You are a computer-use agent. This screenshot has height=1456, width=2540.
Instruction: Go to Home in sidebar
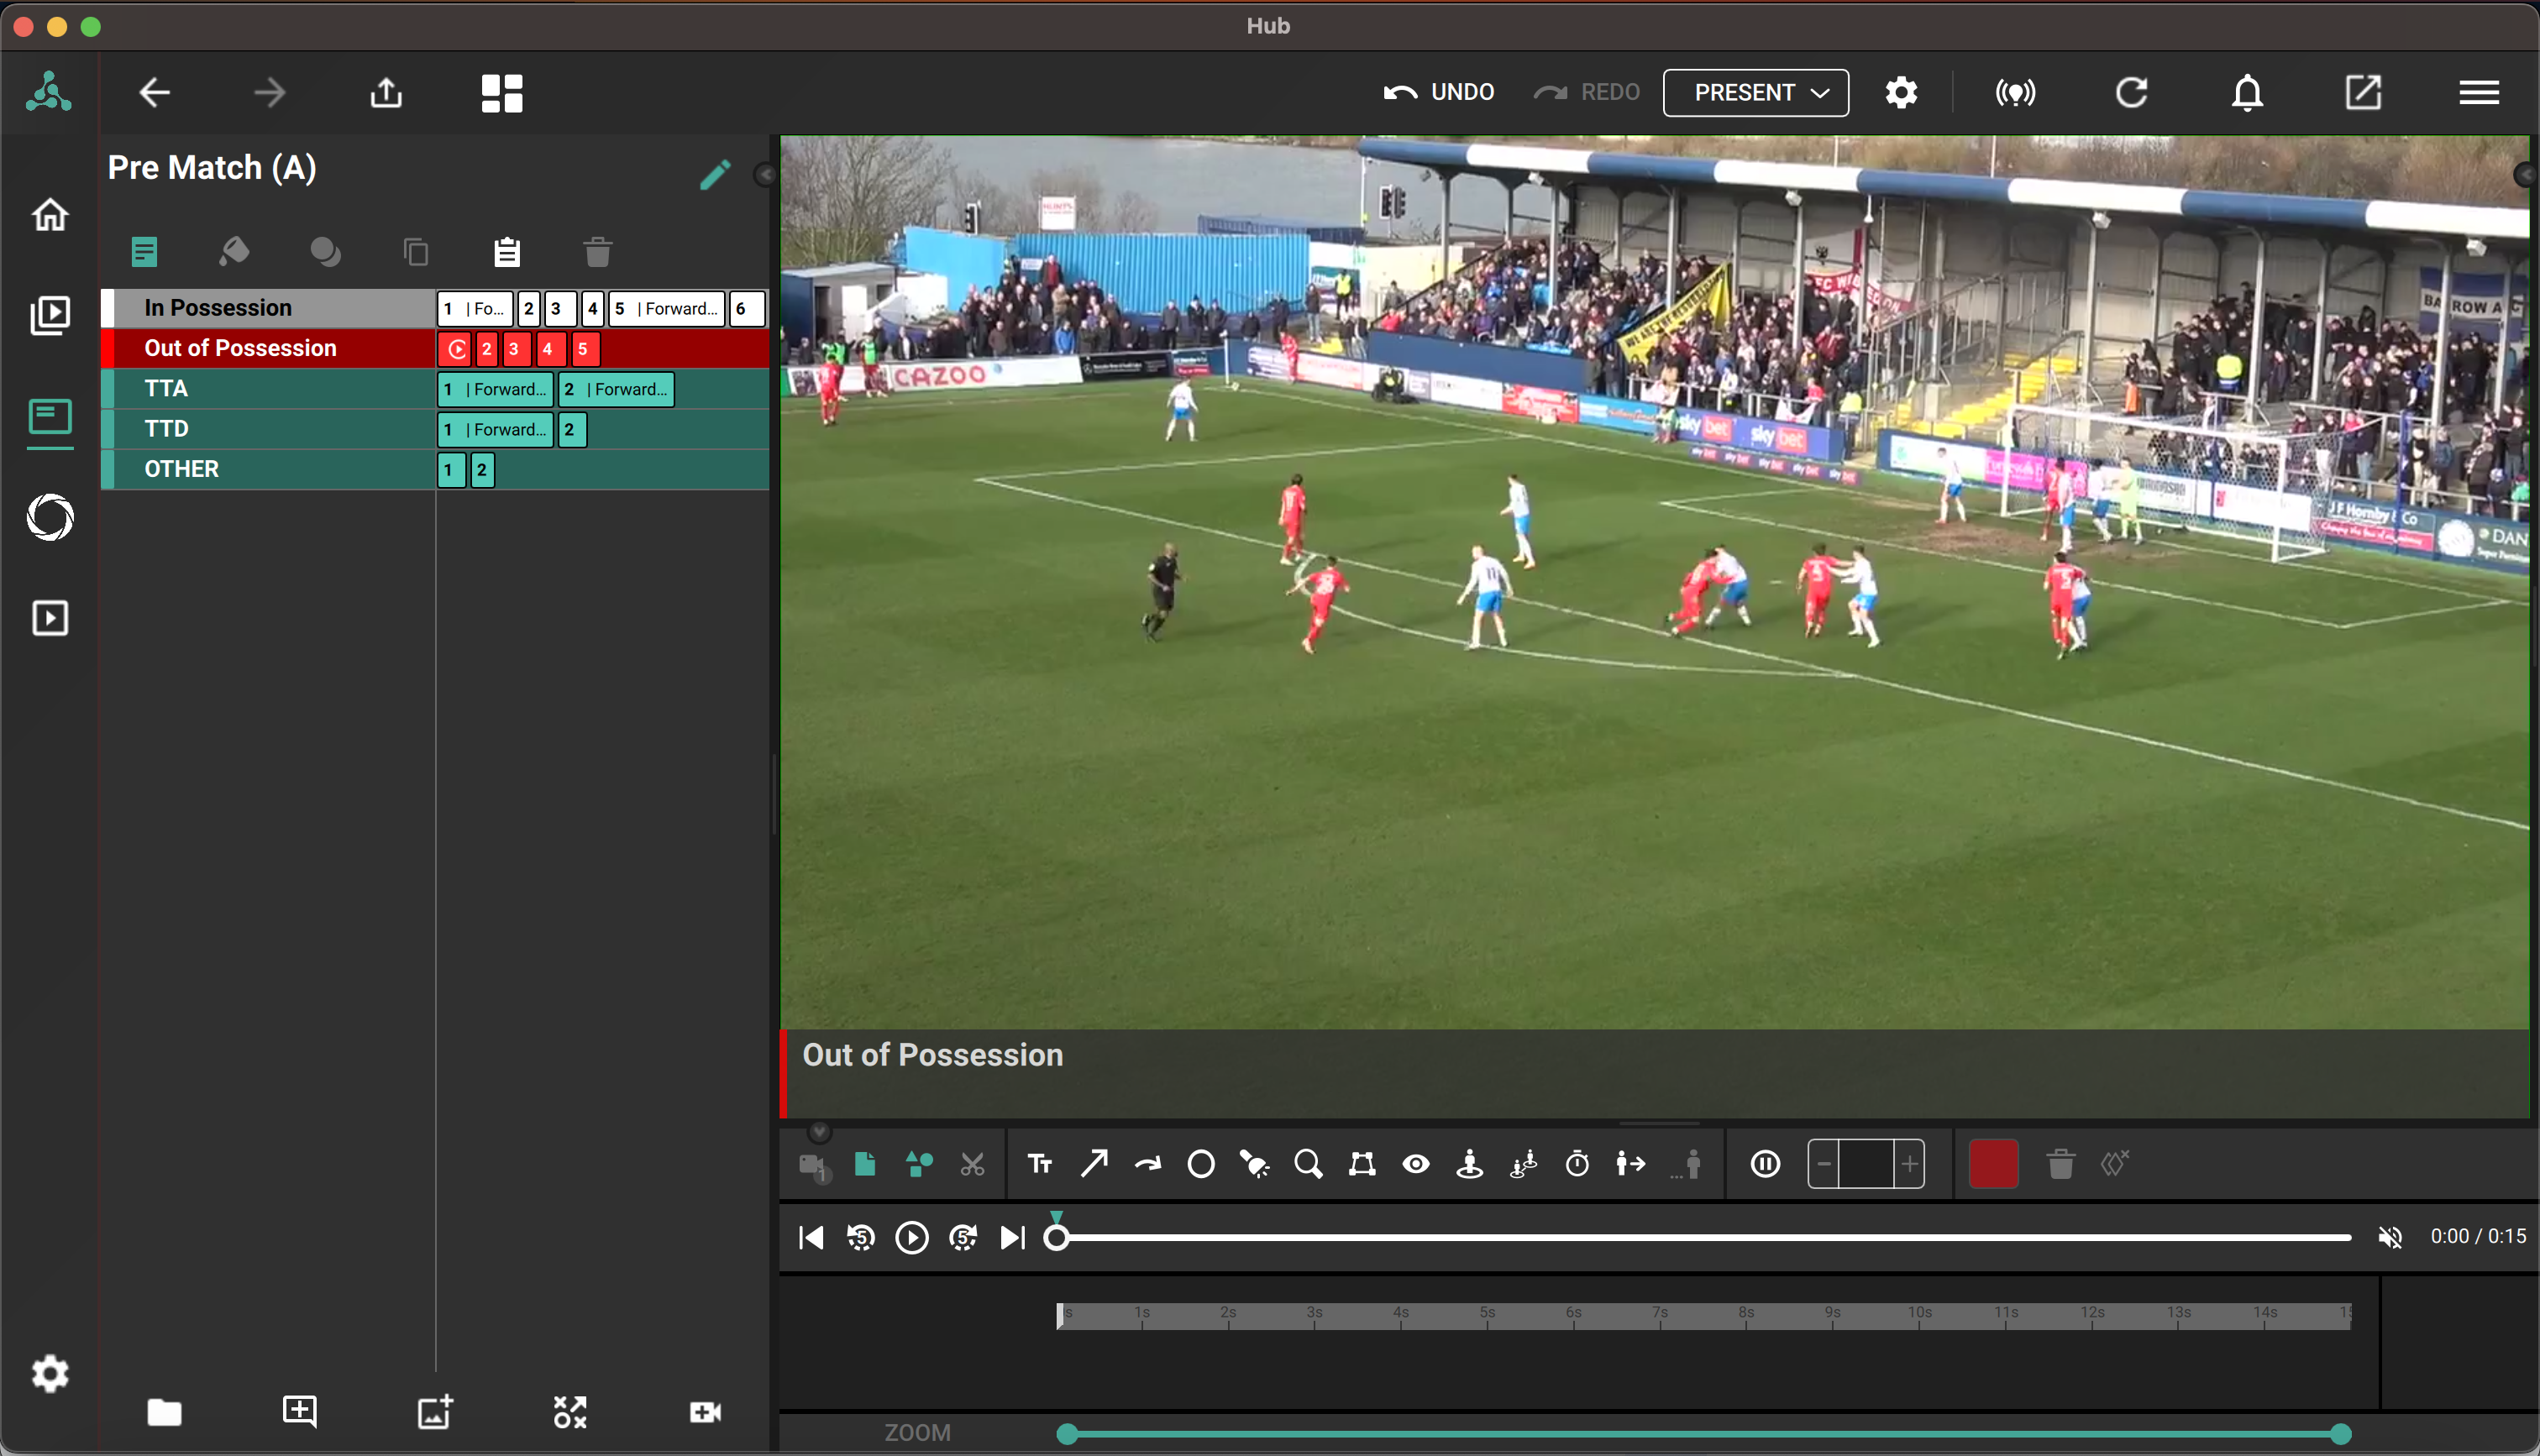click(x=49, y=215)
